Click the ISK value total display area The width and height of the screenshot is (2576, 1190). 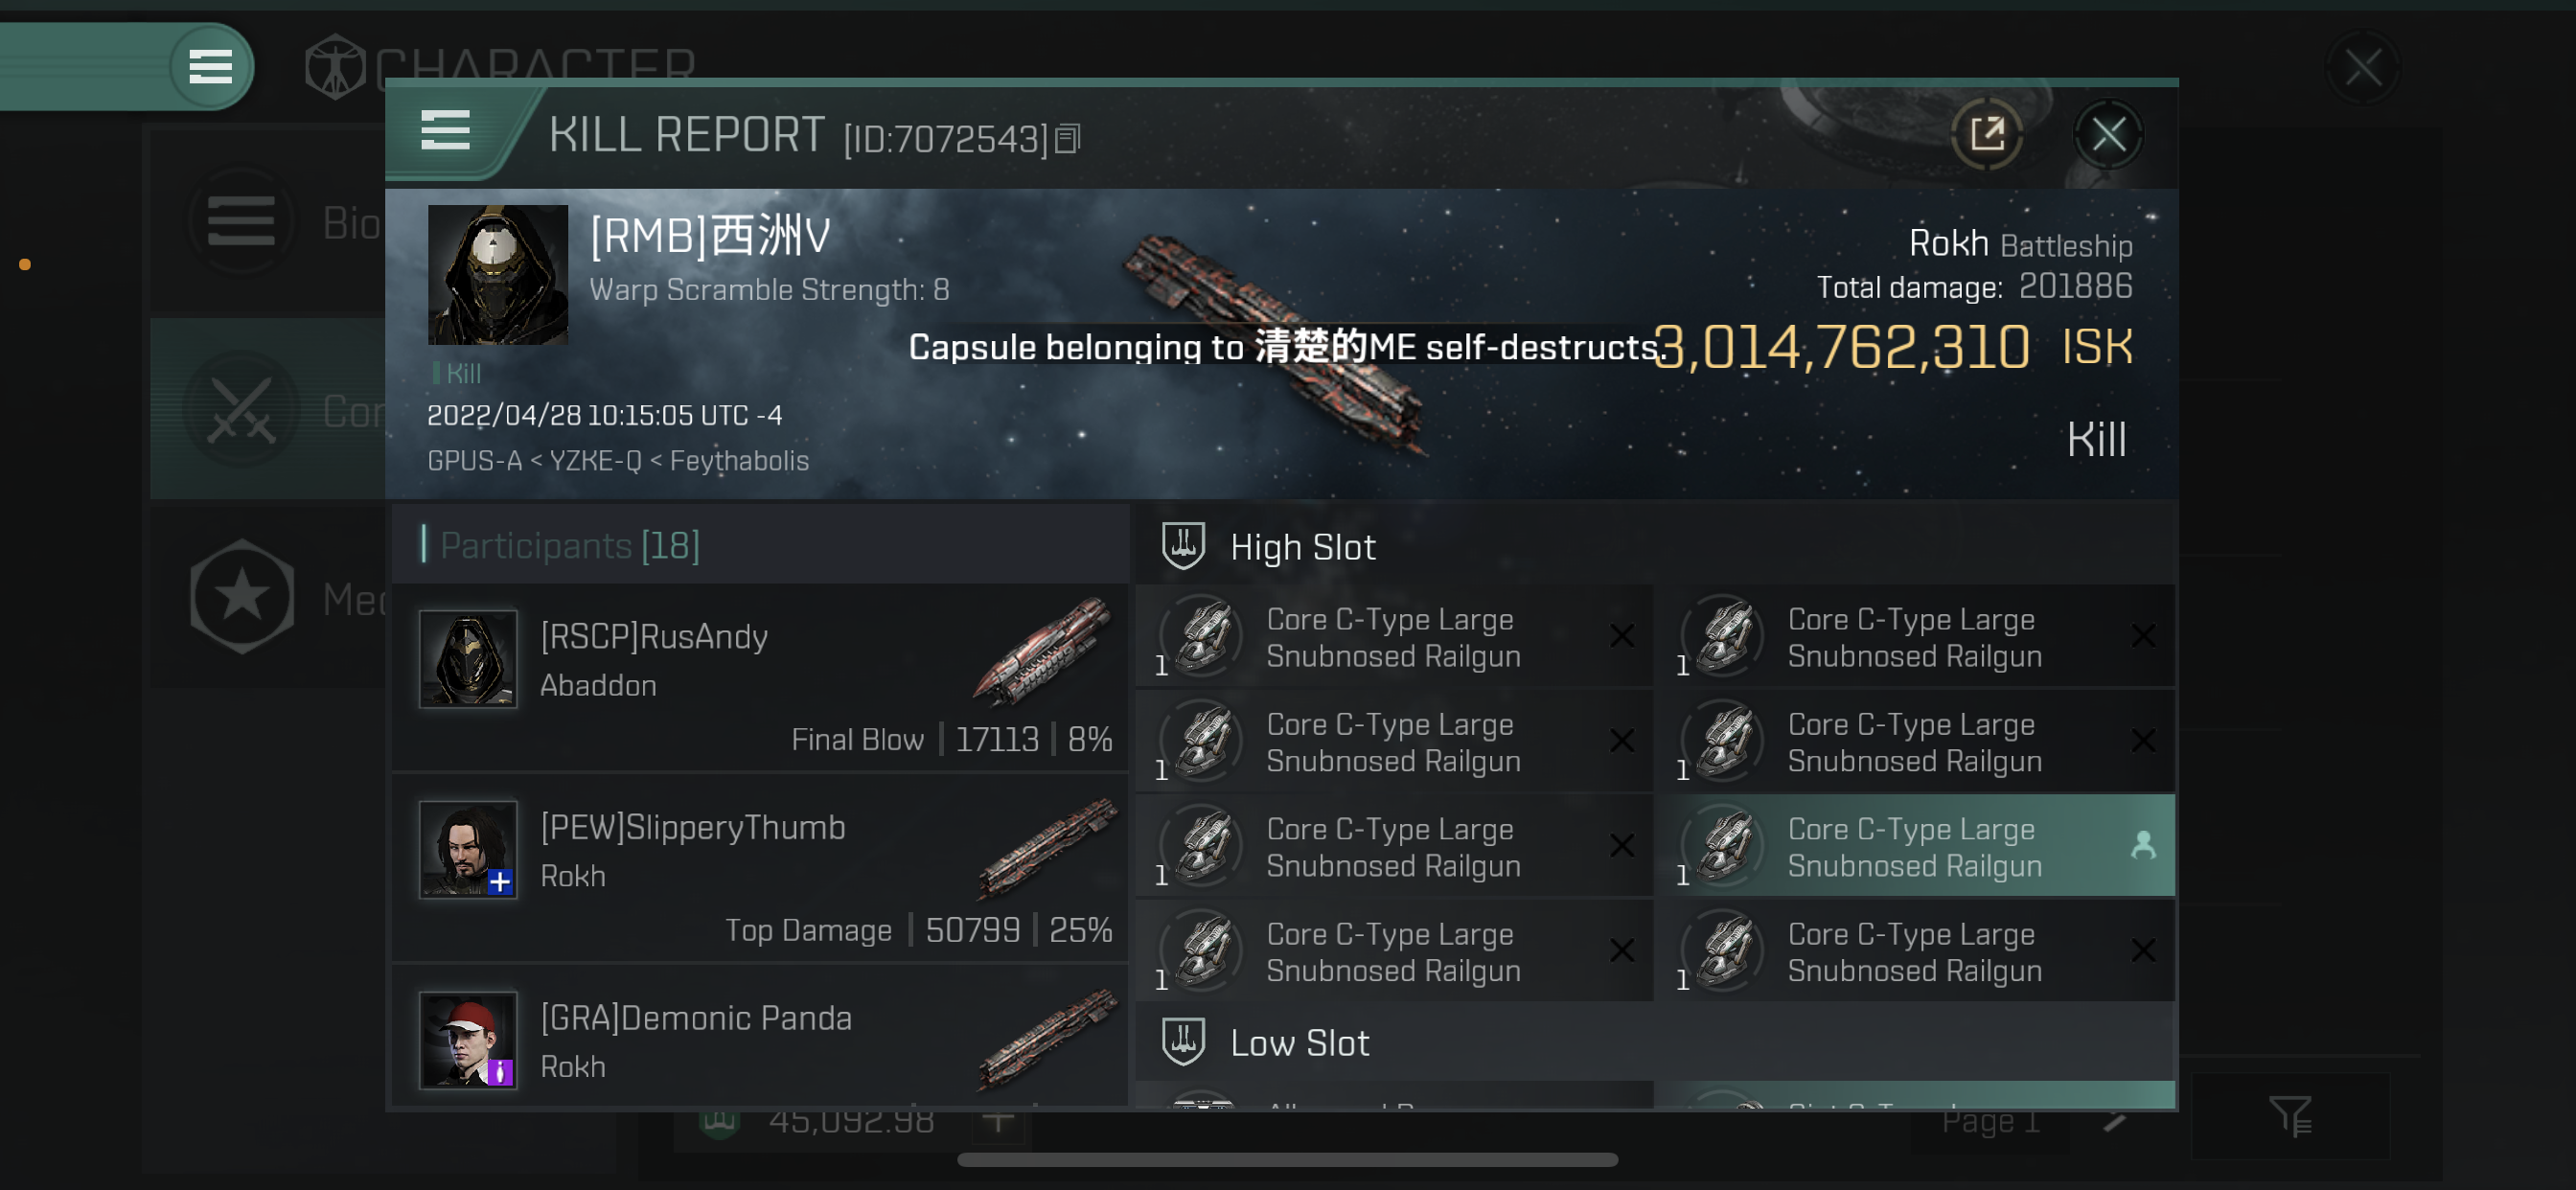click(x=1891, y=345)
